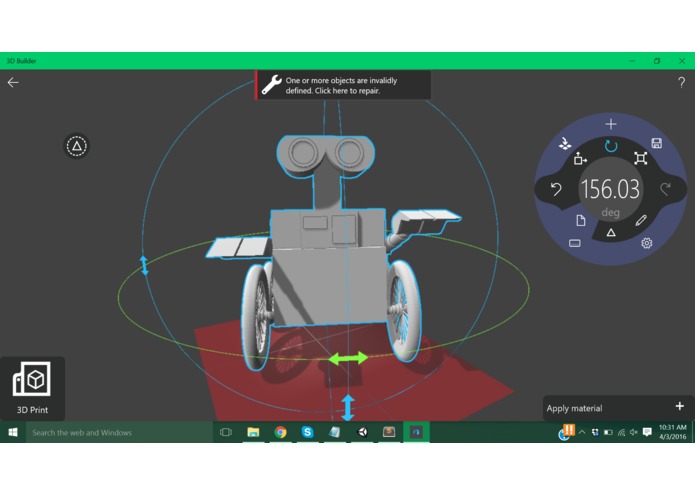Click the blue vertical arrow handle at bottom
695x494 pixels.
pos(348,407)
